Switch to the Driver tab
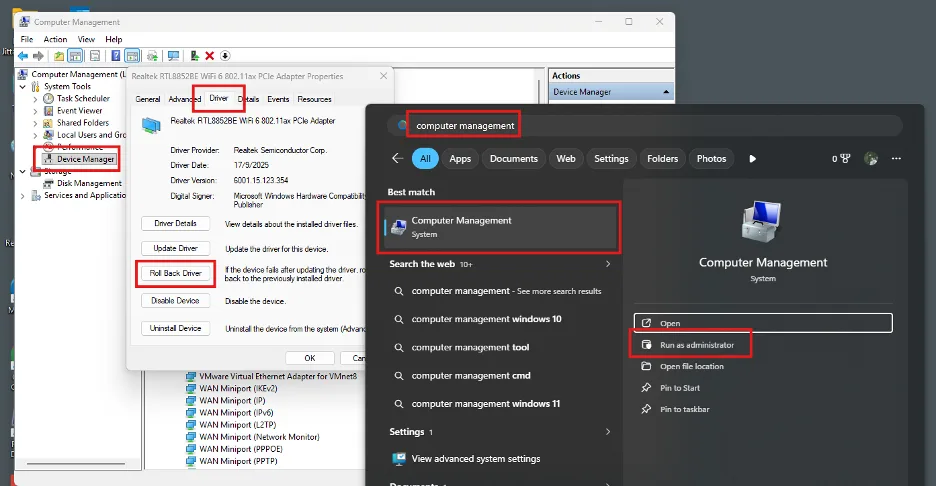Image resolution: width=936 pixels, height=486 pixels. coord(218,98)
